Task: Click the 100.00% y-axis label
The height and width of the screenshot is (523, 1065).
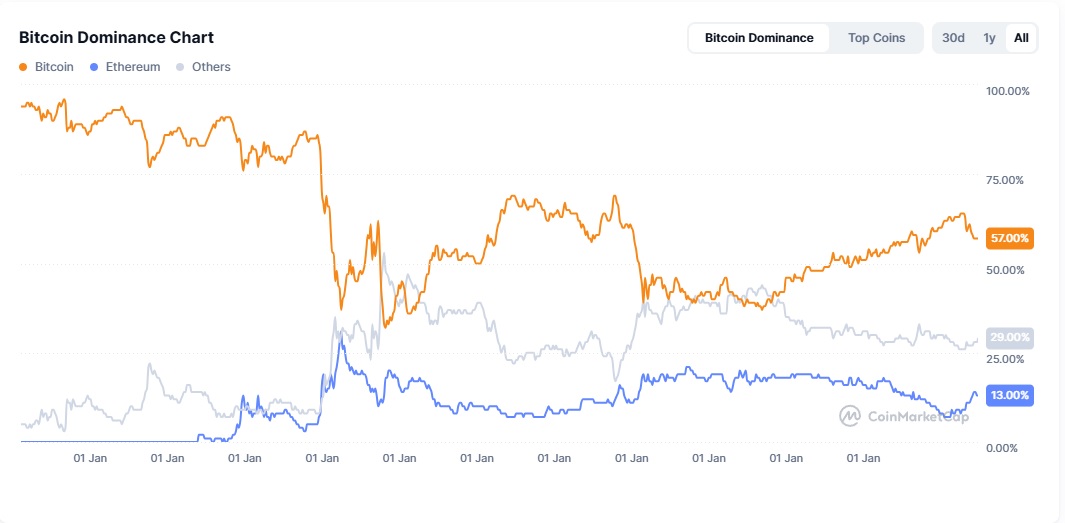Action: [1008, 91]
